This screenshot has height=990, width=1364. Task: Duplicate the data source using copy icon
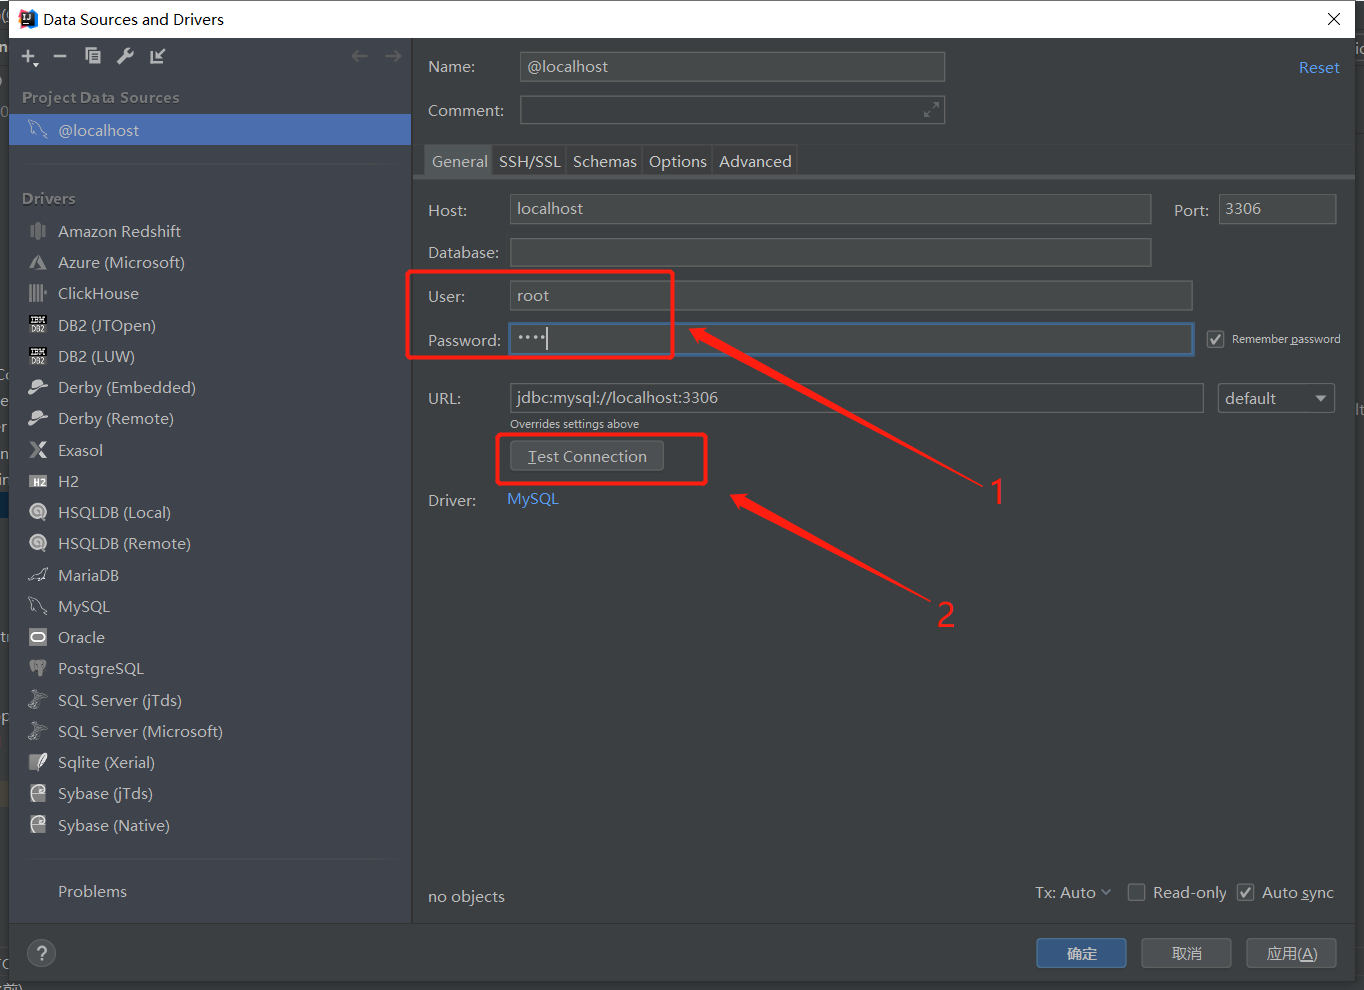[x=93, y=57]
